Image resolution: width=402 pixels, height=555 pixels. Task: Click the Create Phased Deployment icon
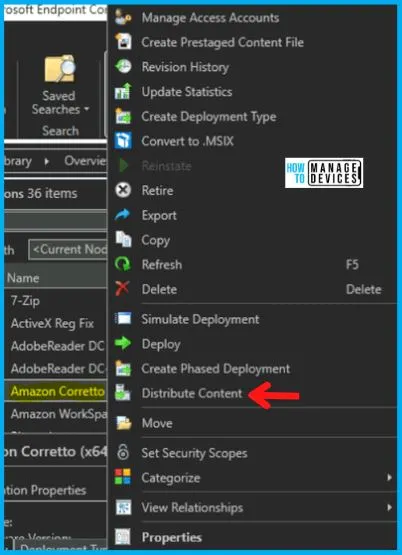click(x=123, y=368)
